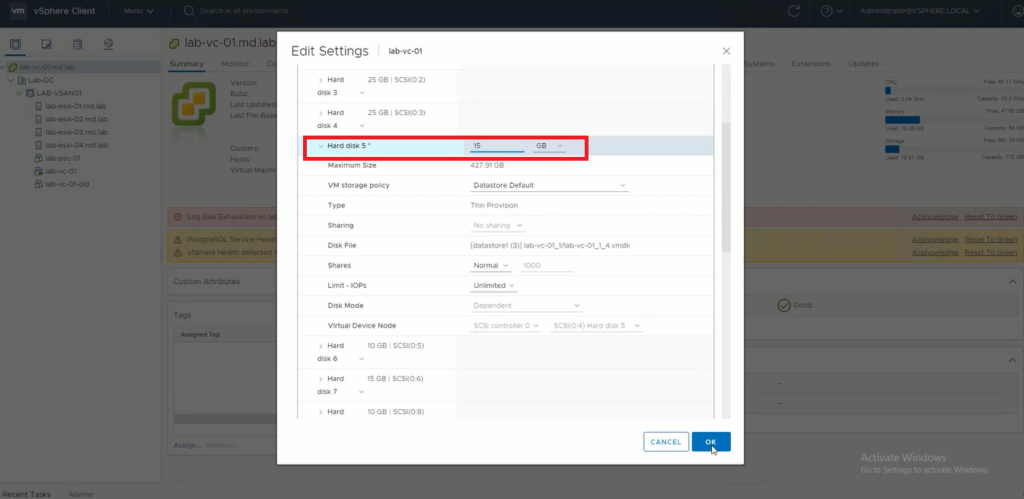Viewport: 1024px width, 499px height.
Task: Click OK to save settings
Action: click(710, 441)
